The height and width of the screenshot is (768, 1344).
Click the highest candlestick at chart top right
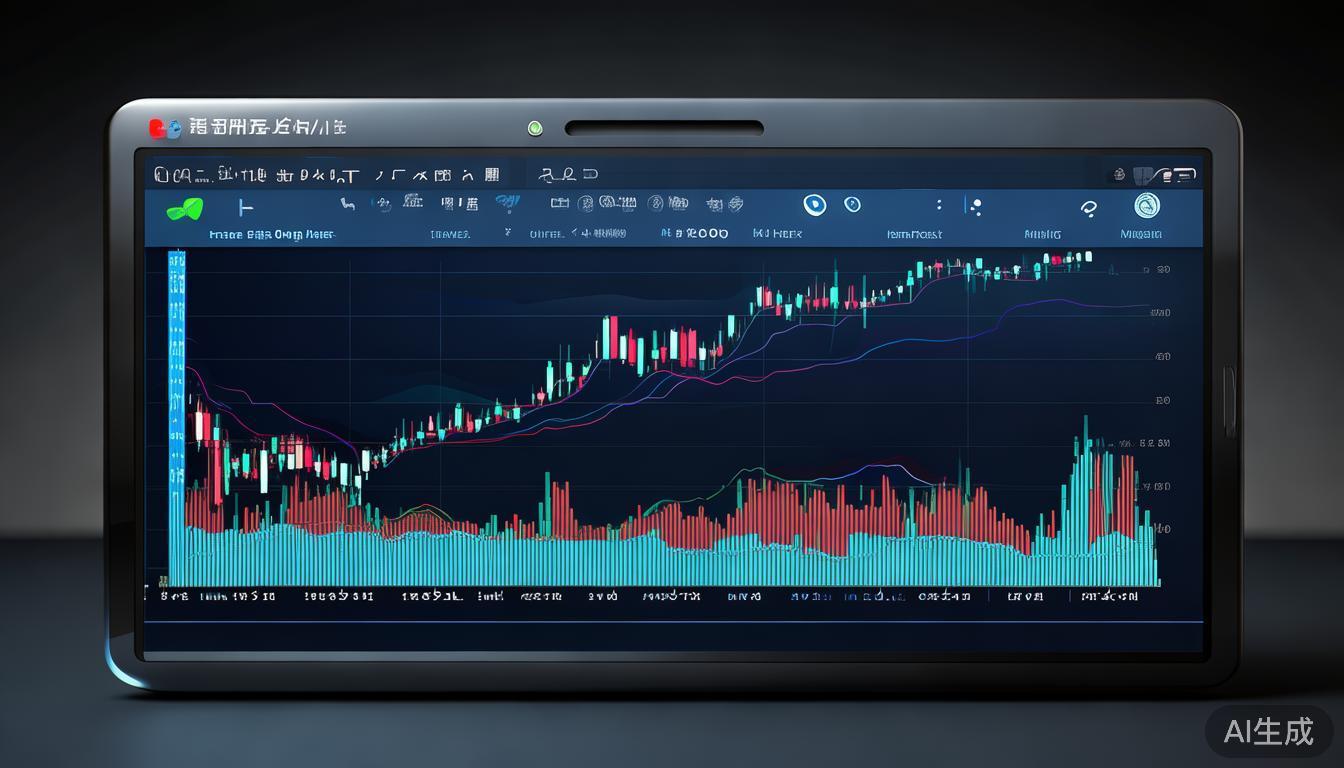pyautogui.click(x=1053, y=259)
